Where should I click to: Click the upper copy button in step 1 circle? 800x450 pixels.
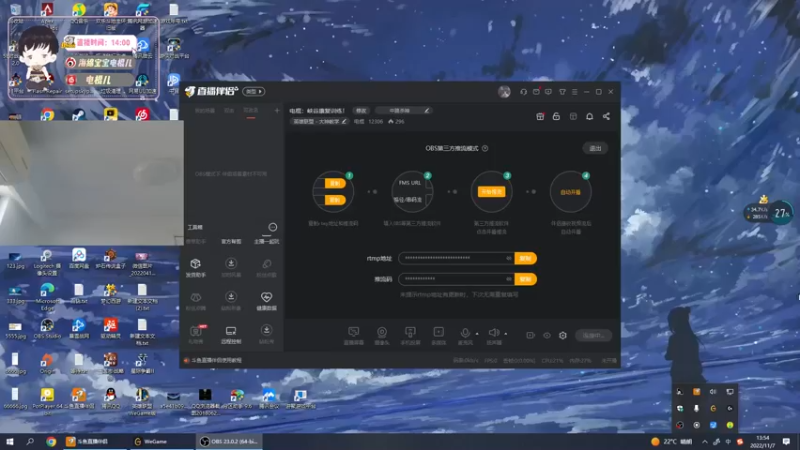point(335,183)
